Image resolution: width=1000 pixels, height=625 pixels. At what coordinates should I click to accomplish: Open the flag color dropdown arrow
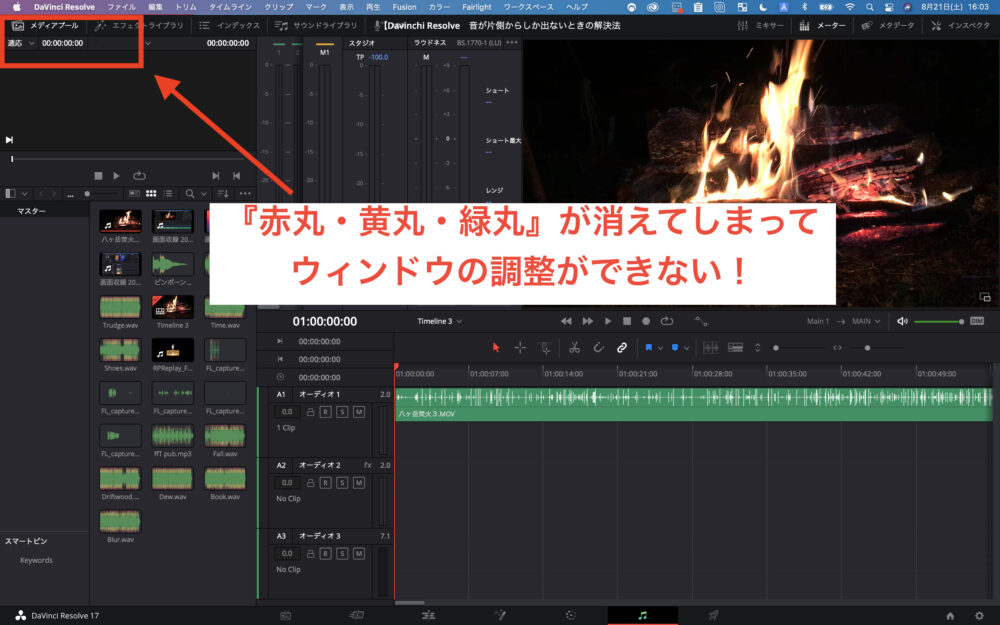[660, 348]
